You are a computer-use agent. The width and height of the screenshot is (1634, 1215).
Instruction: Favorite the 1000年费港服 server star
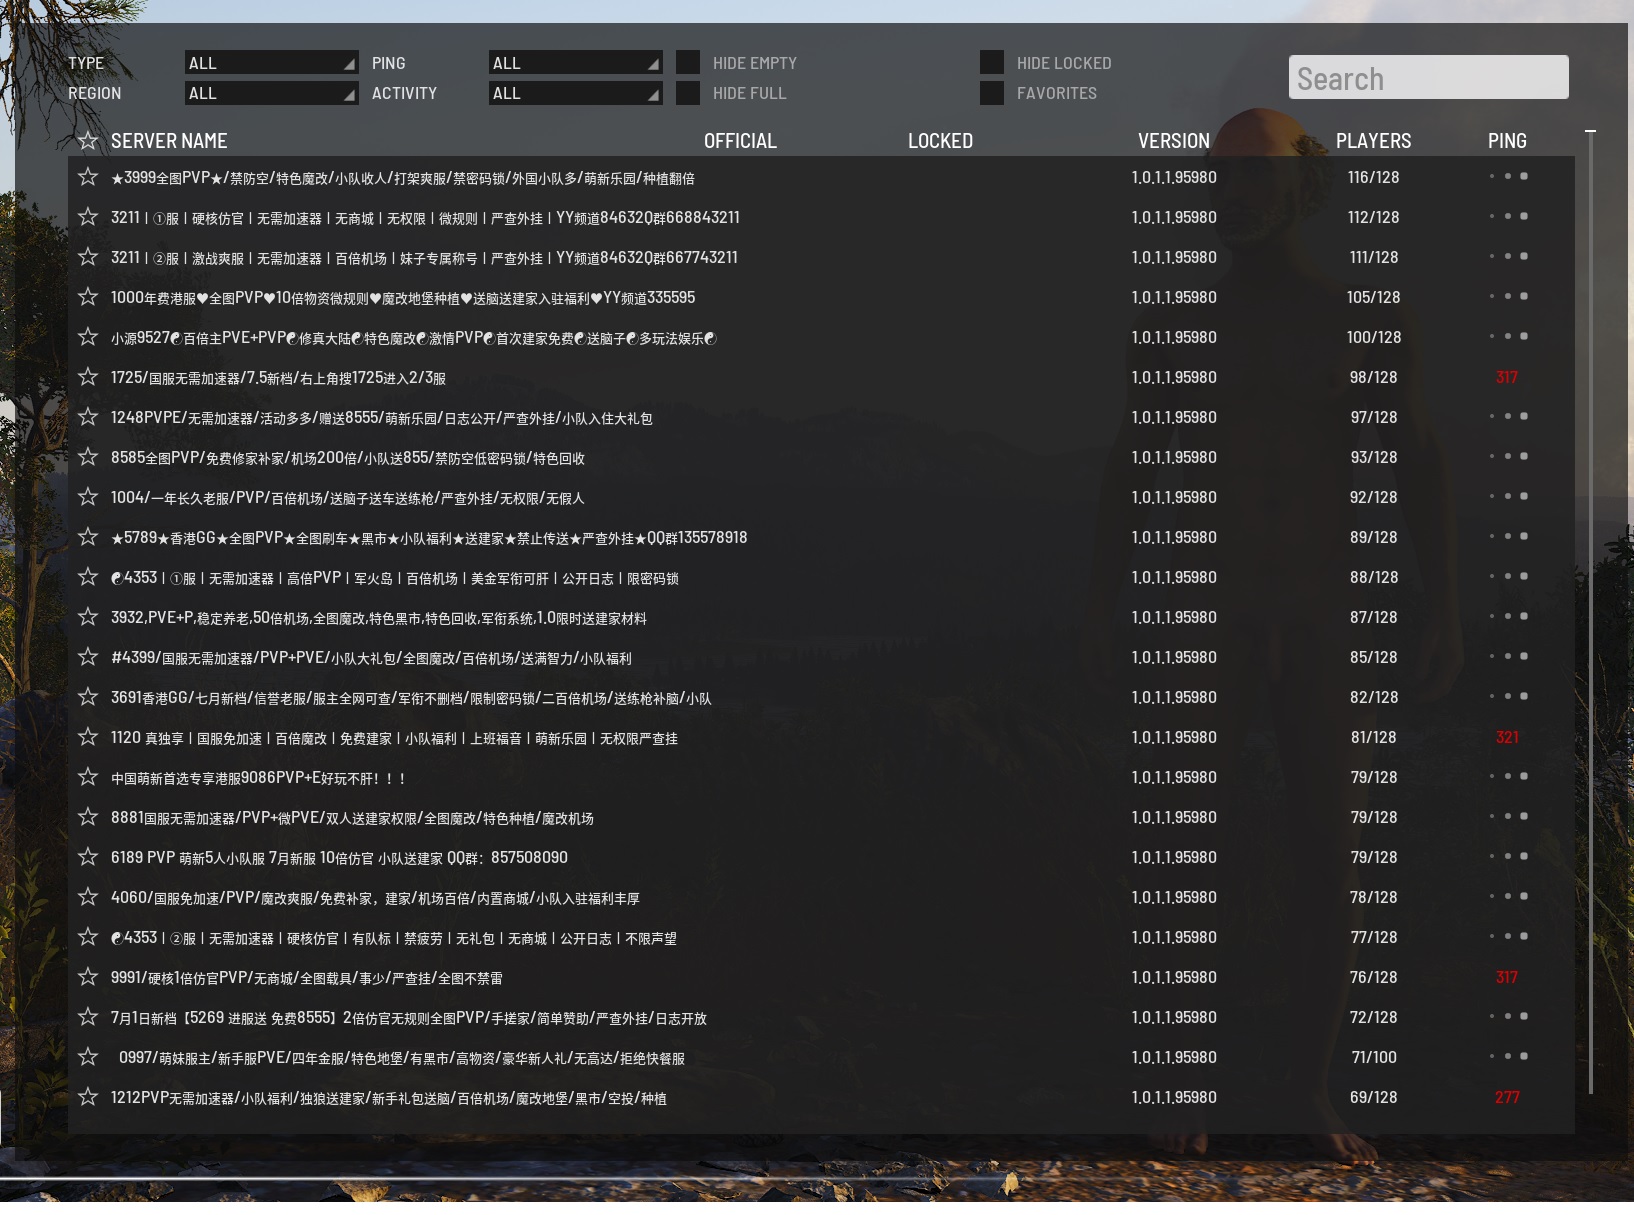[88, 297]
